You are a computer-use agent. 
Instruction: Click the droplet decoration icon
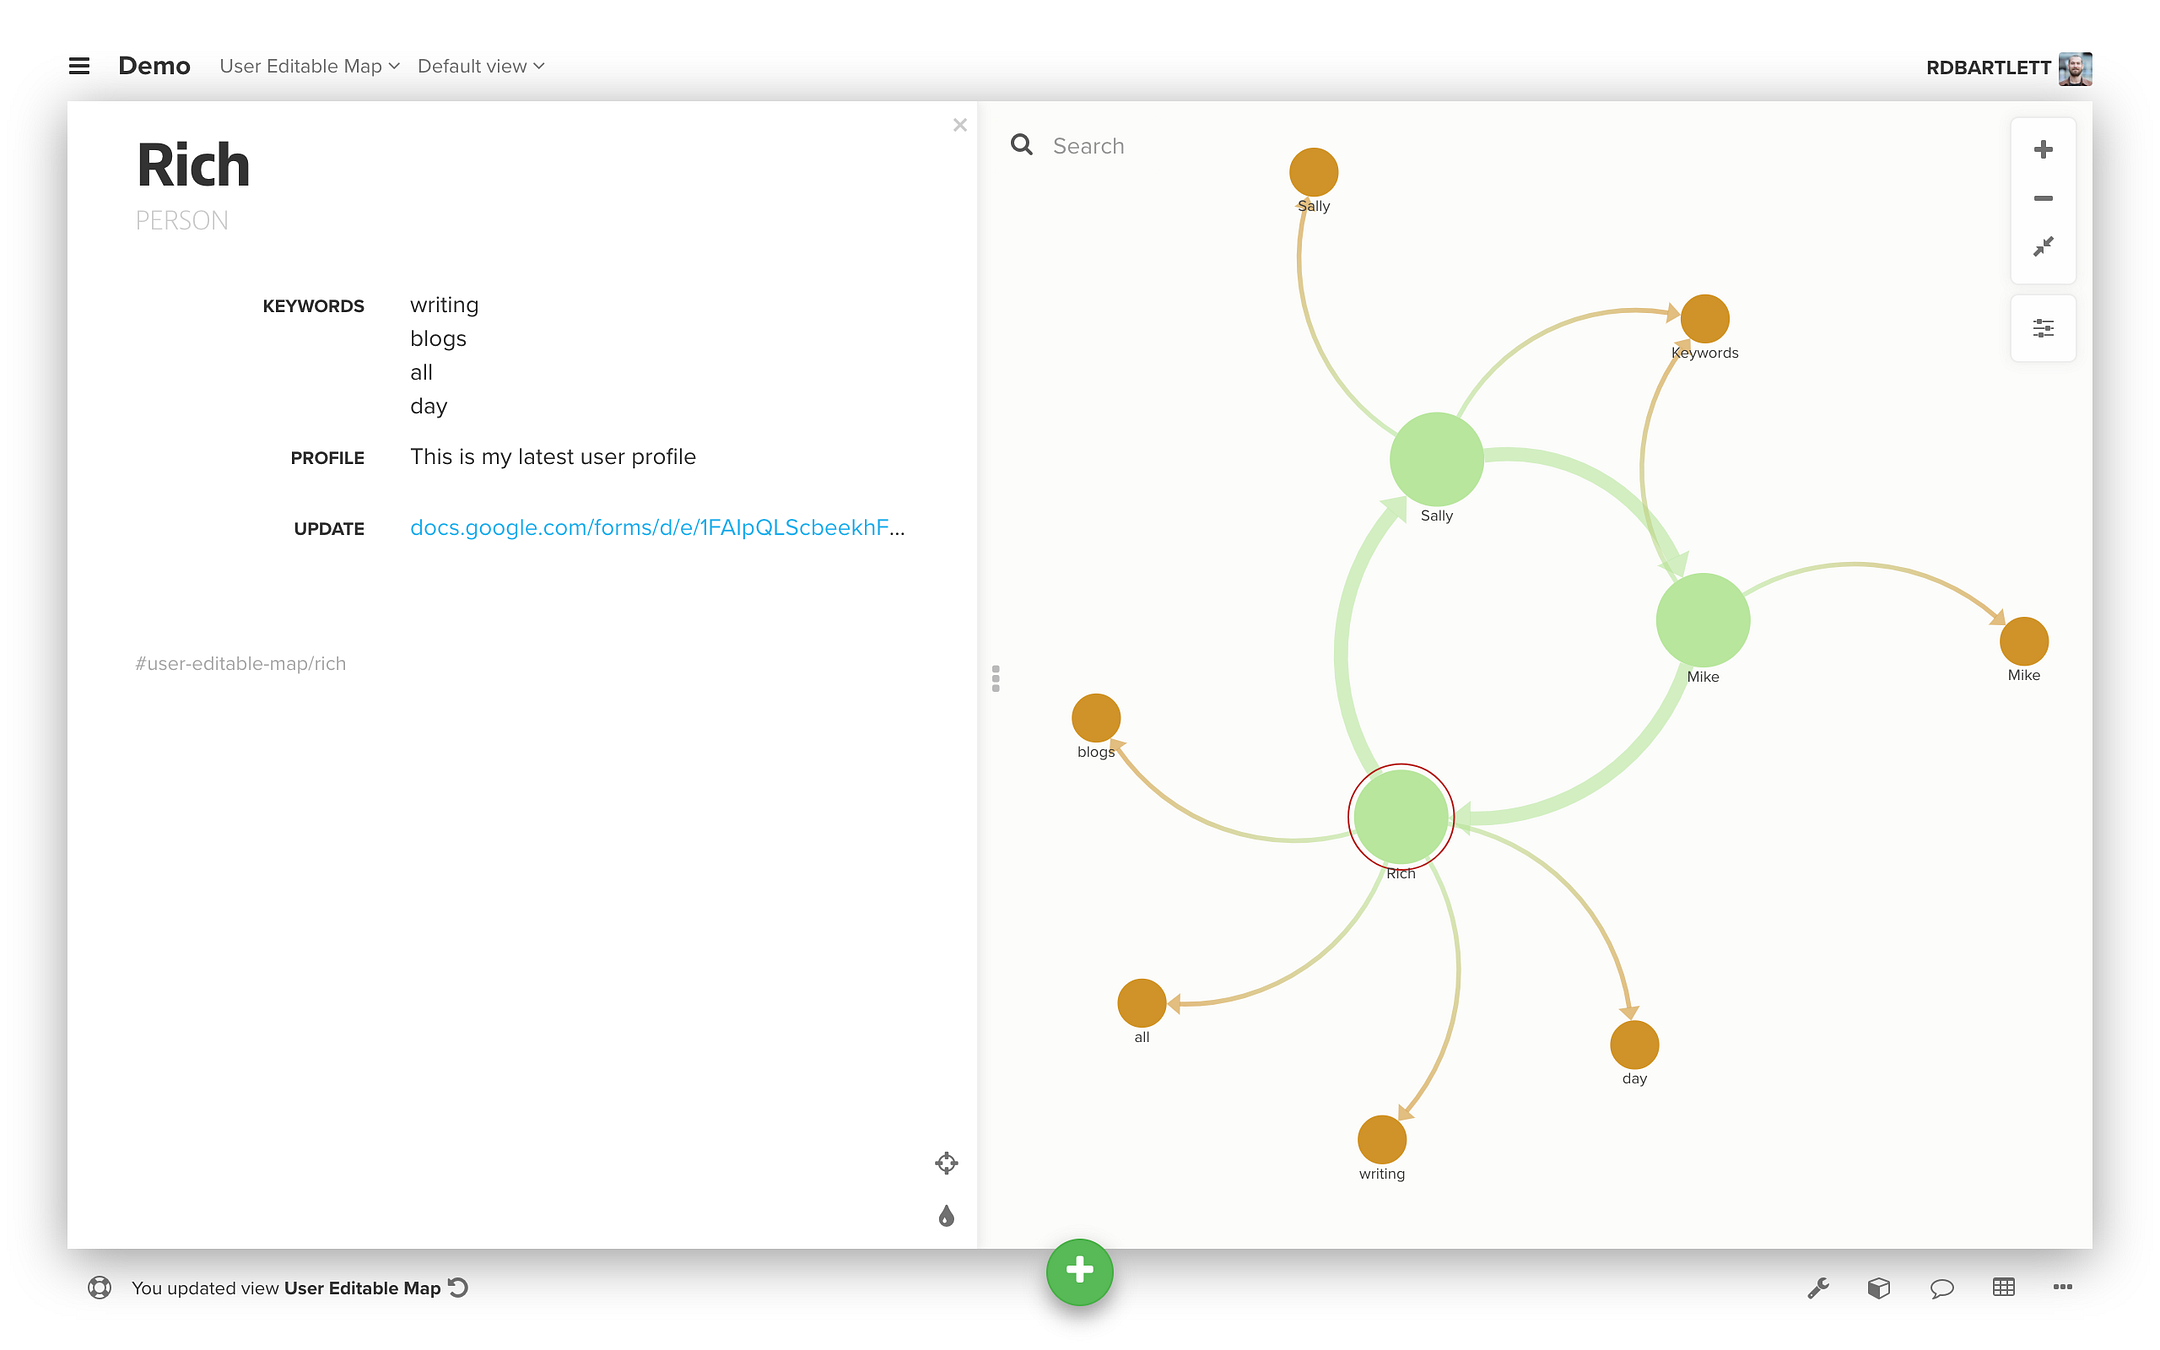946,1216
